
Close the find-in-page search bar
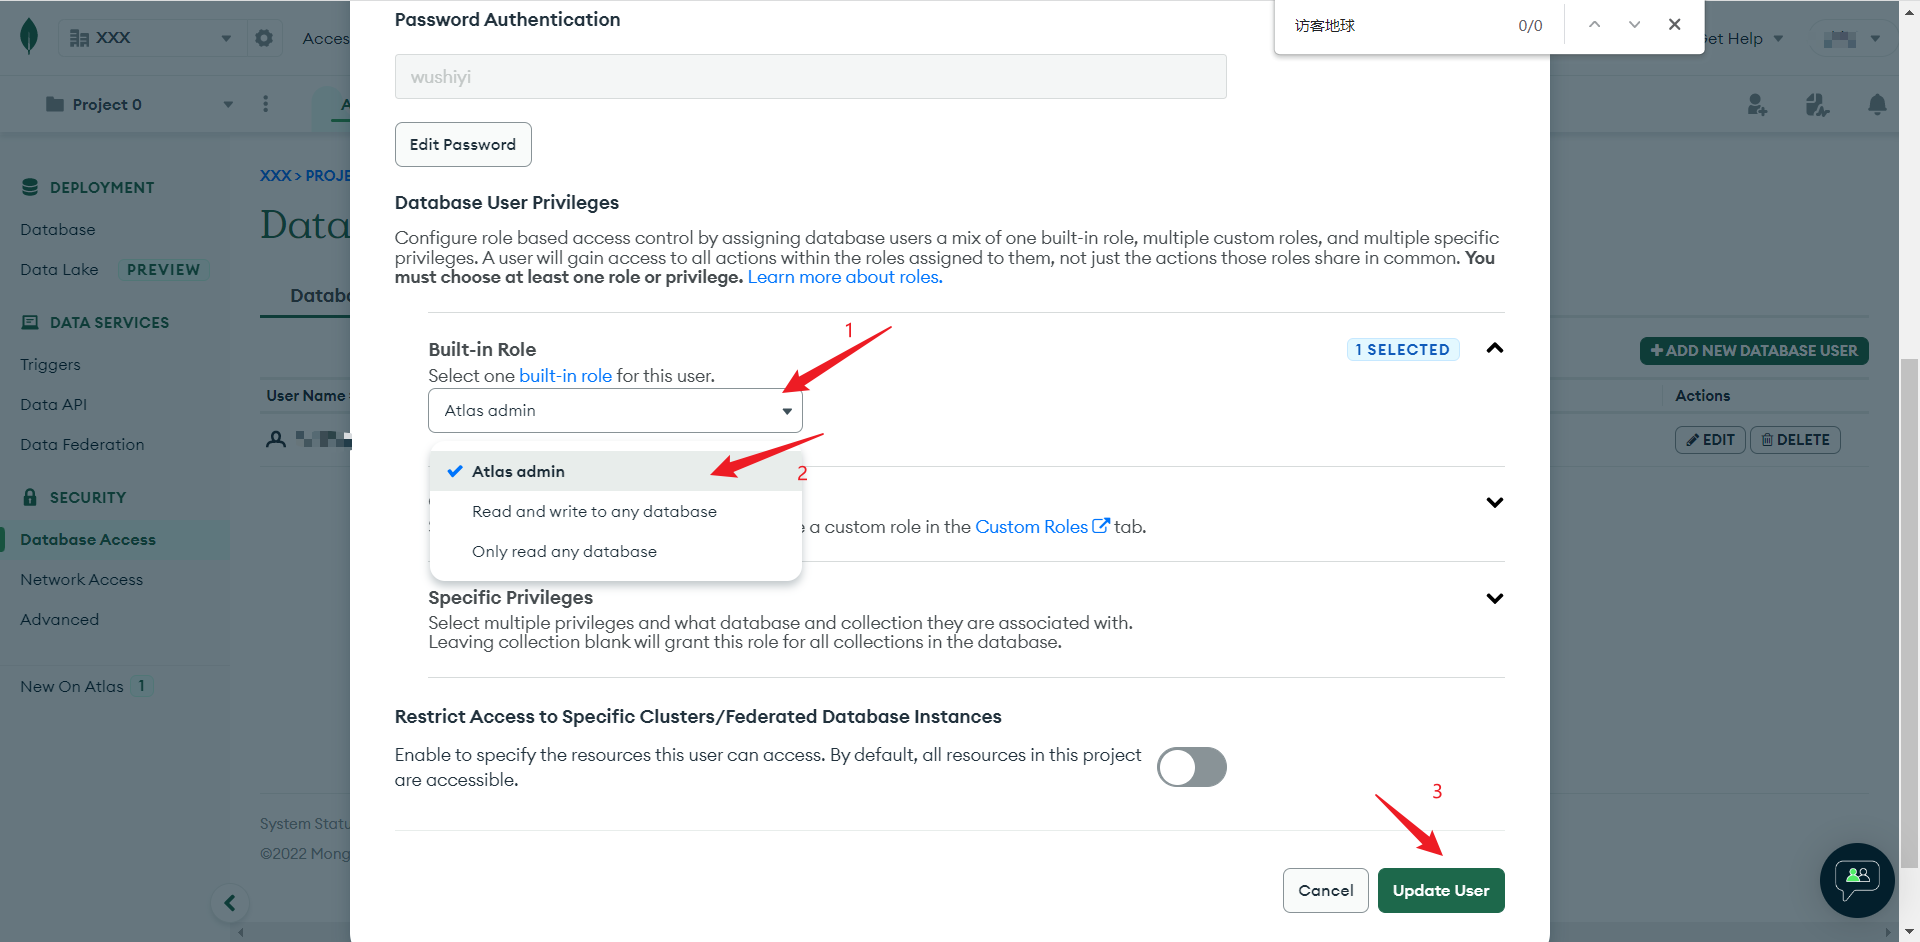1674,25
